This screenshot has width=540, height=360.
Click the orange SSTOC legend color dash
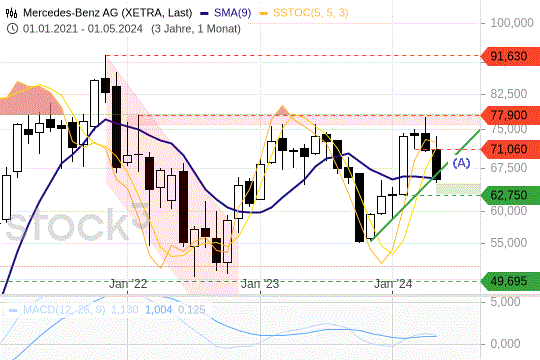tap(264, 14)
